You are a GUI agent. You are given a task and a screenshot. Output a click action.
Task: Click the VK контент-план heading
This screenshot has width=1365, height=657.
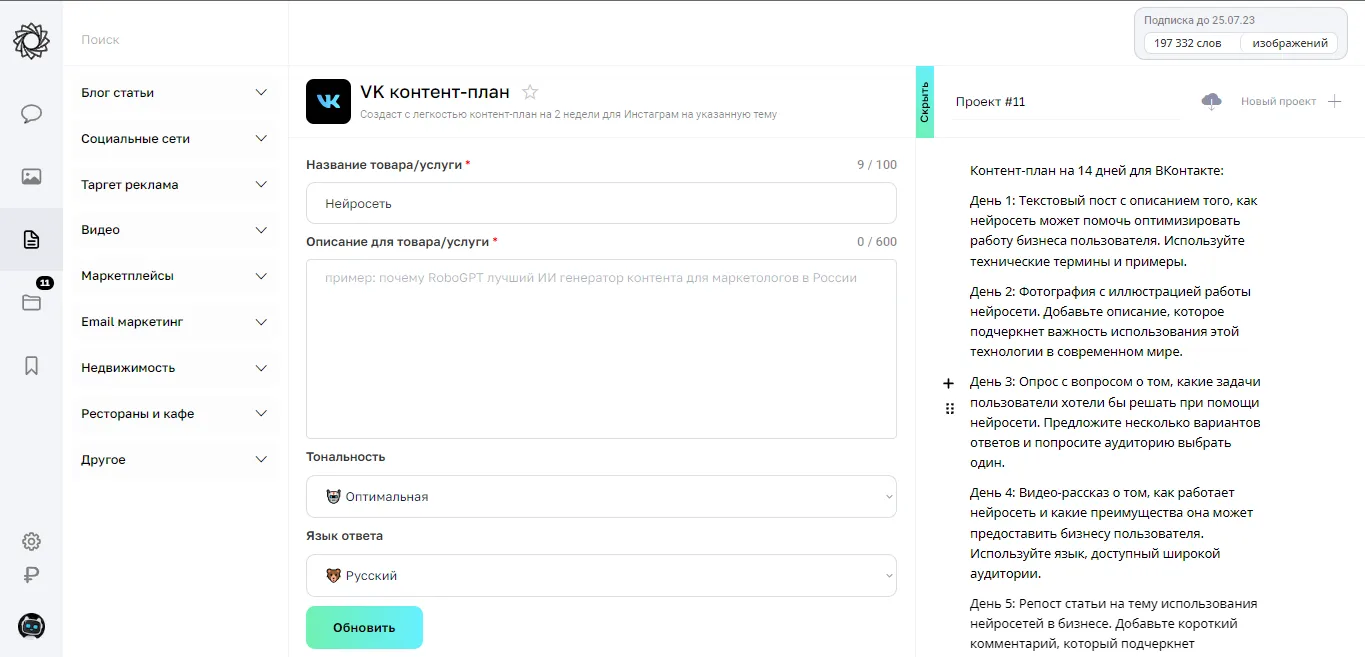pos(435,92)
